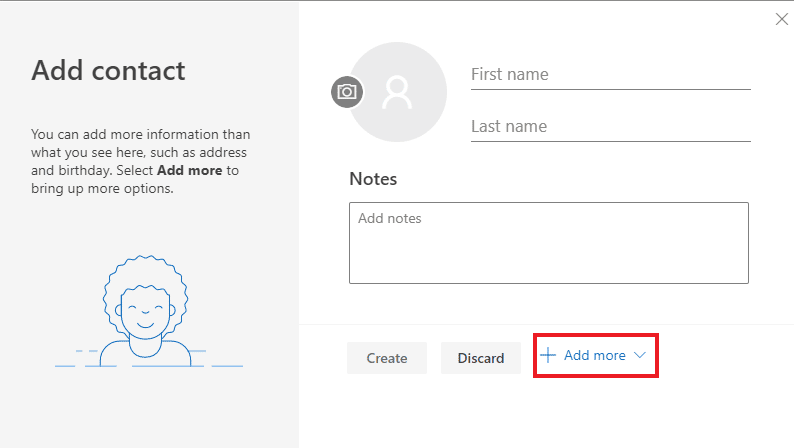Close the Add contact dialog
Image resolution: width=794 pixels, height=448 pixels.
(781, 19)
